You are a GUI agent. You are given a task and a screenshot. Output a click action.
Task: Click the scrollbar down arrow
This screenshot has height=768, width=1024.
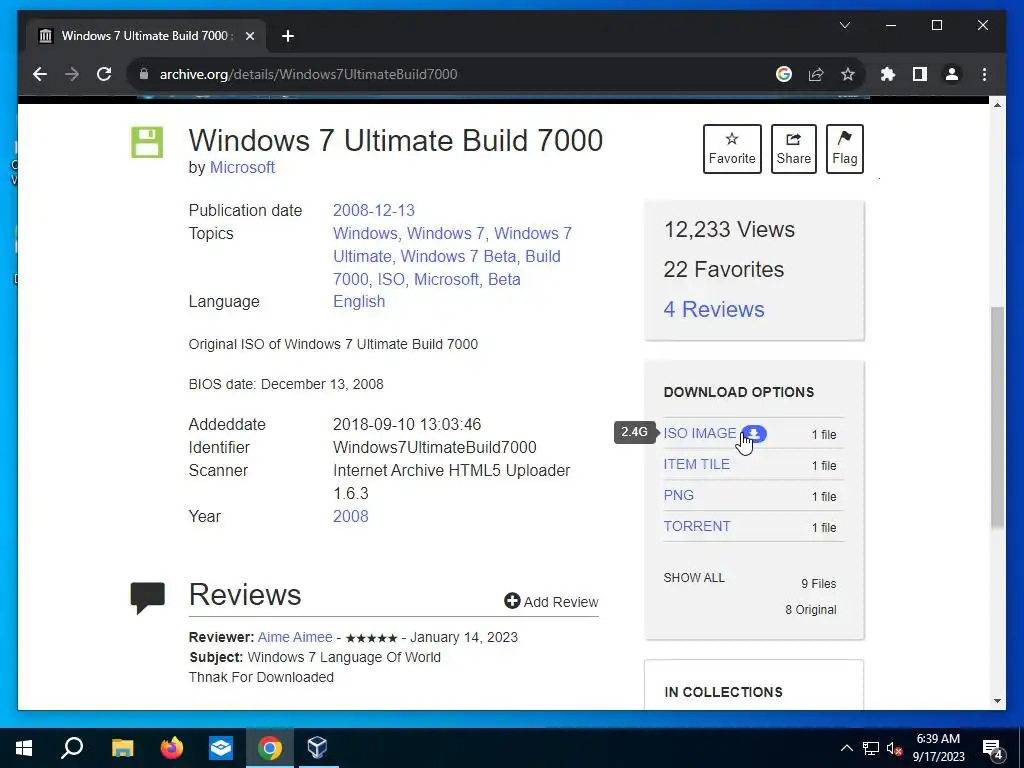tap(997, 701)
